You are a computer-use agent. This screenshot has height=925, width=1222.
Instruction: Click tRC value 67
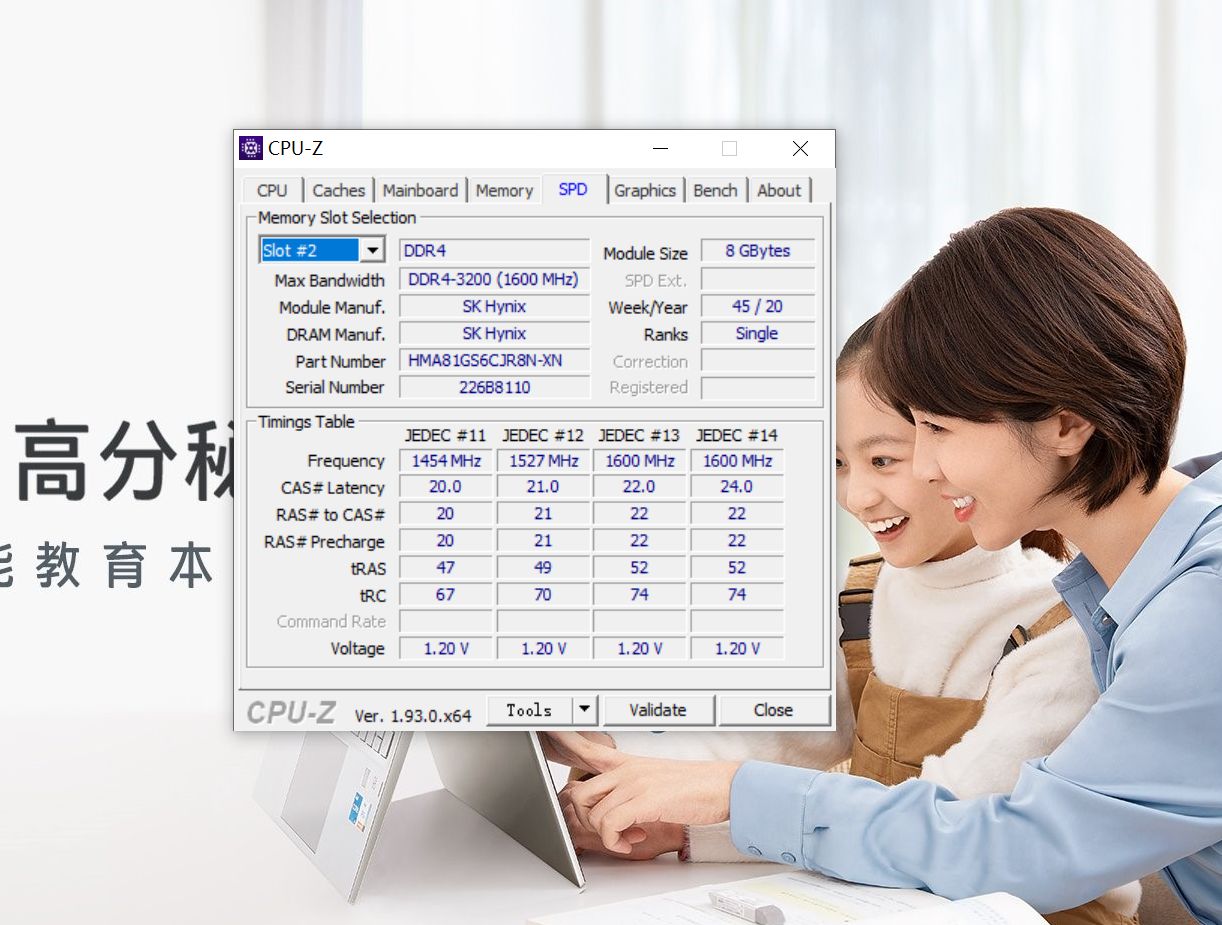[446, 595]
